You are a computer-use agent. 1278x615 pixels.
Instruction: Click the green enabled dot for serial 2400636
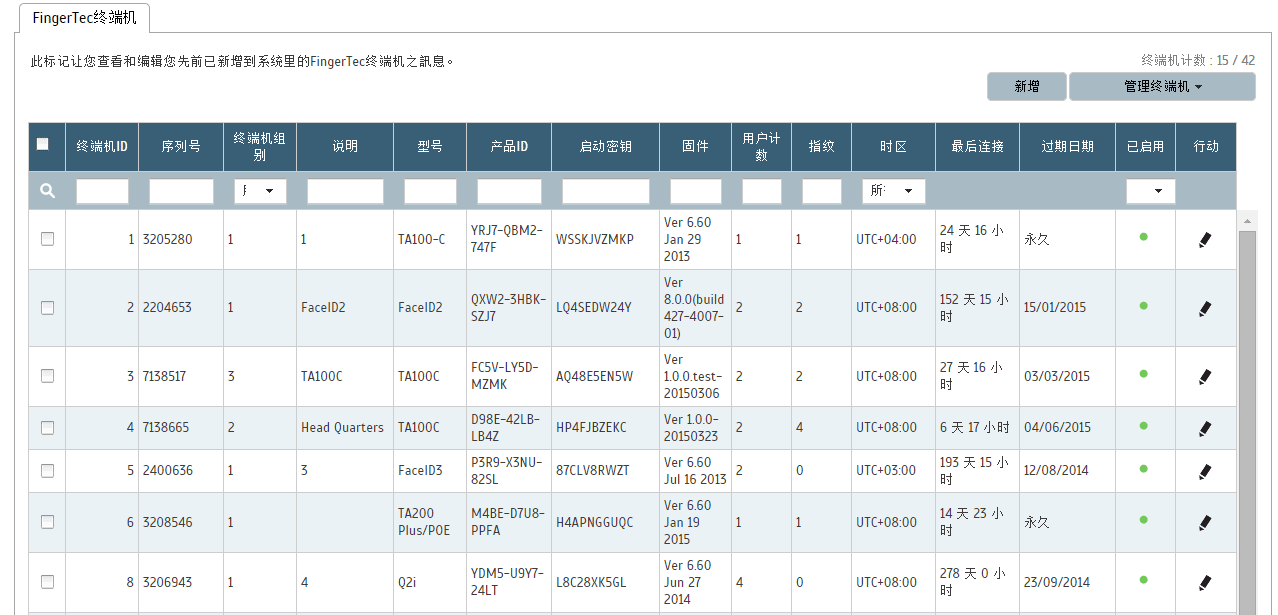tap(1143, 467)
